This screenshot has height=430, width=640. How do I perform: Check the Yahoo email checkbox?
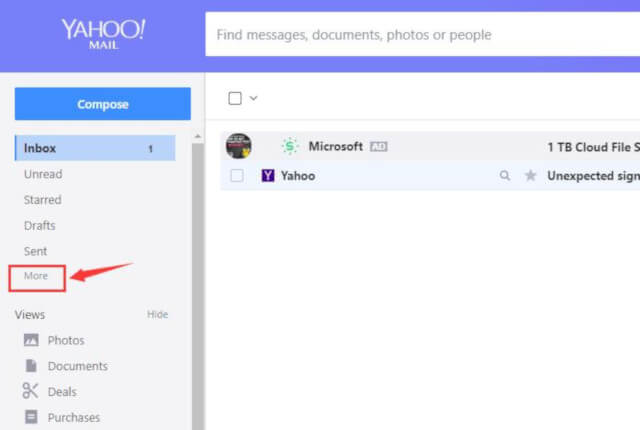pyautogui.click(x=237, y=176)
